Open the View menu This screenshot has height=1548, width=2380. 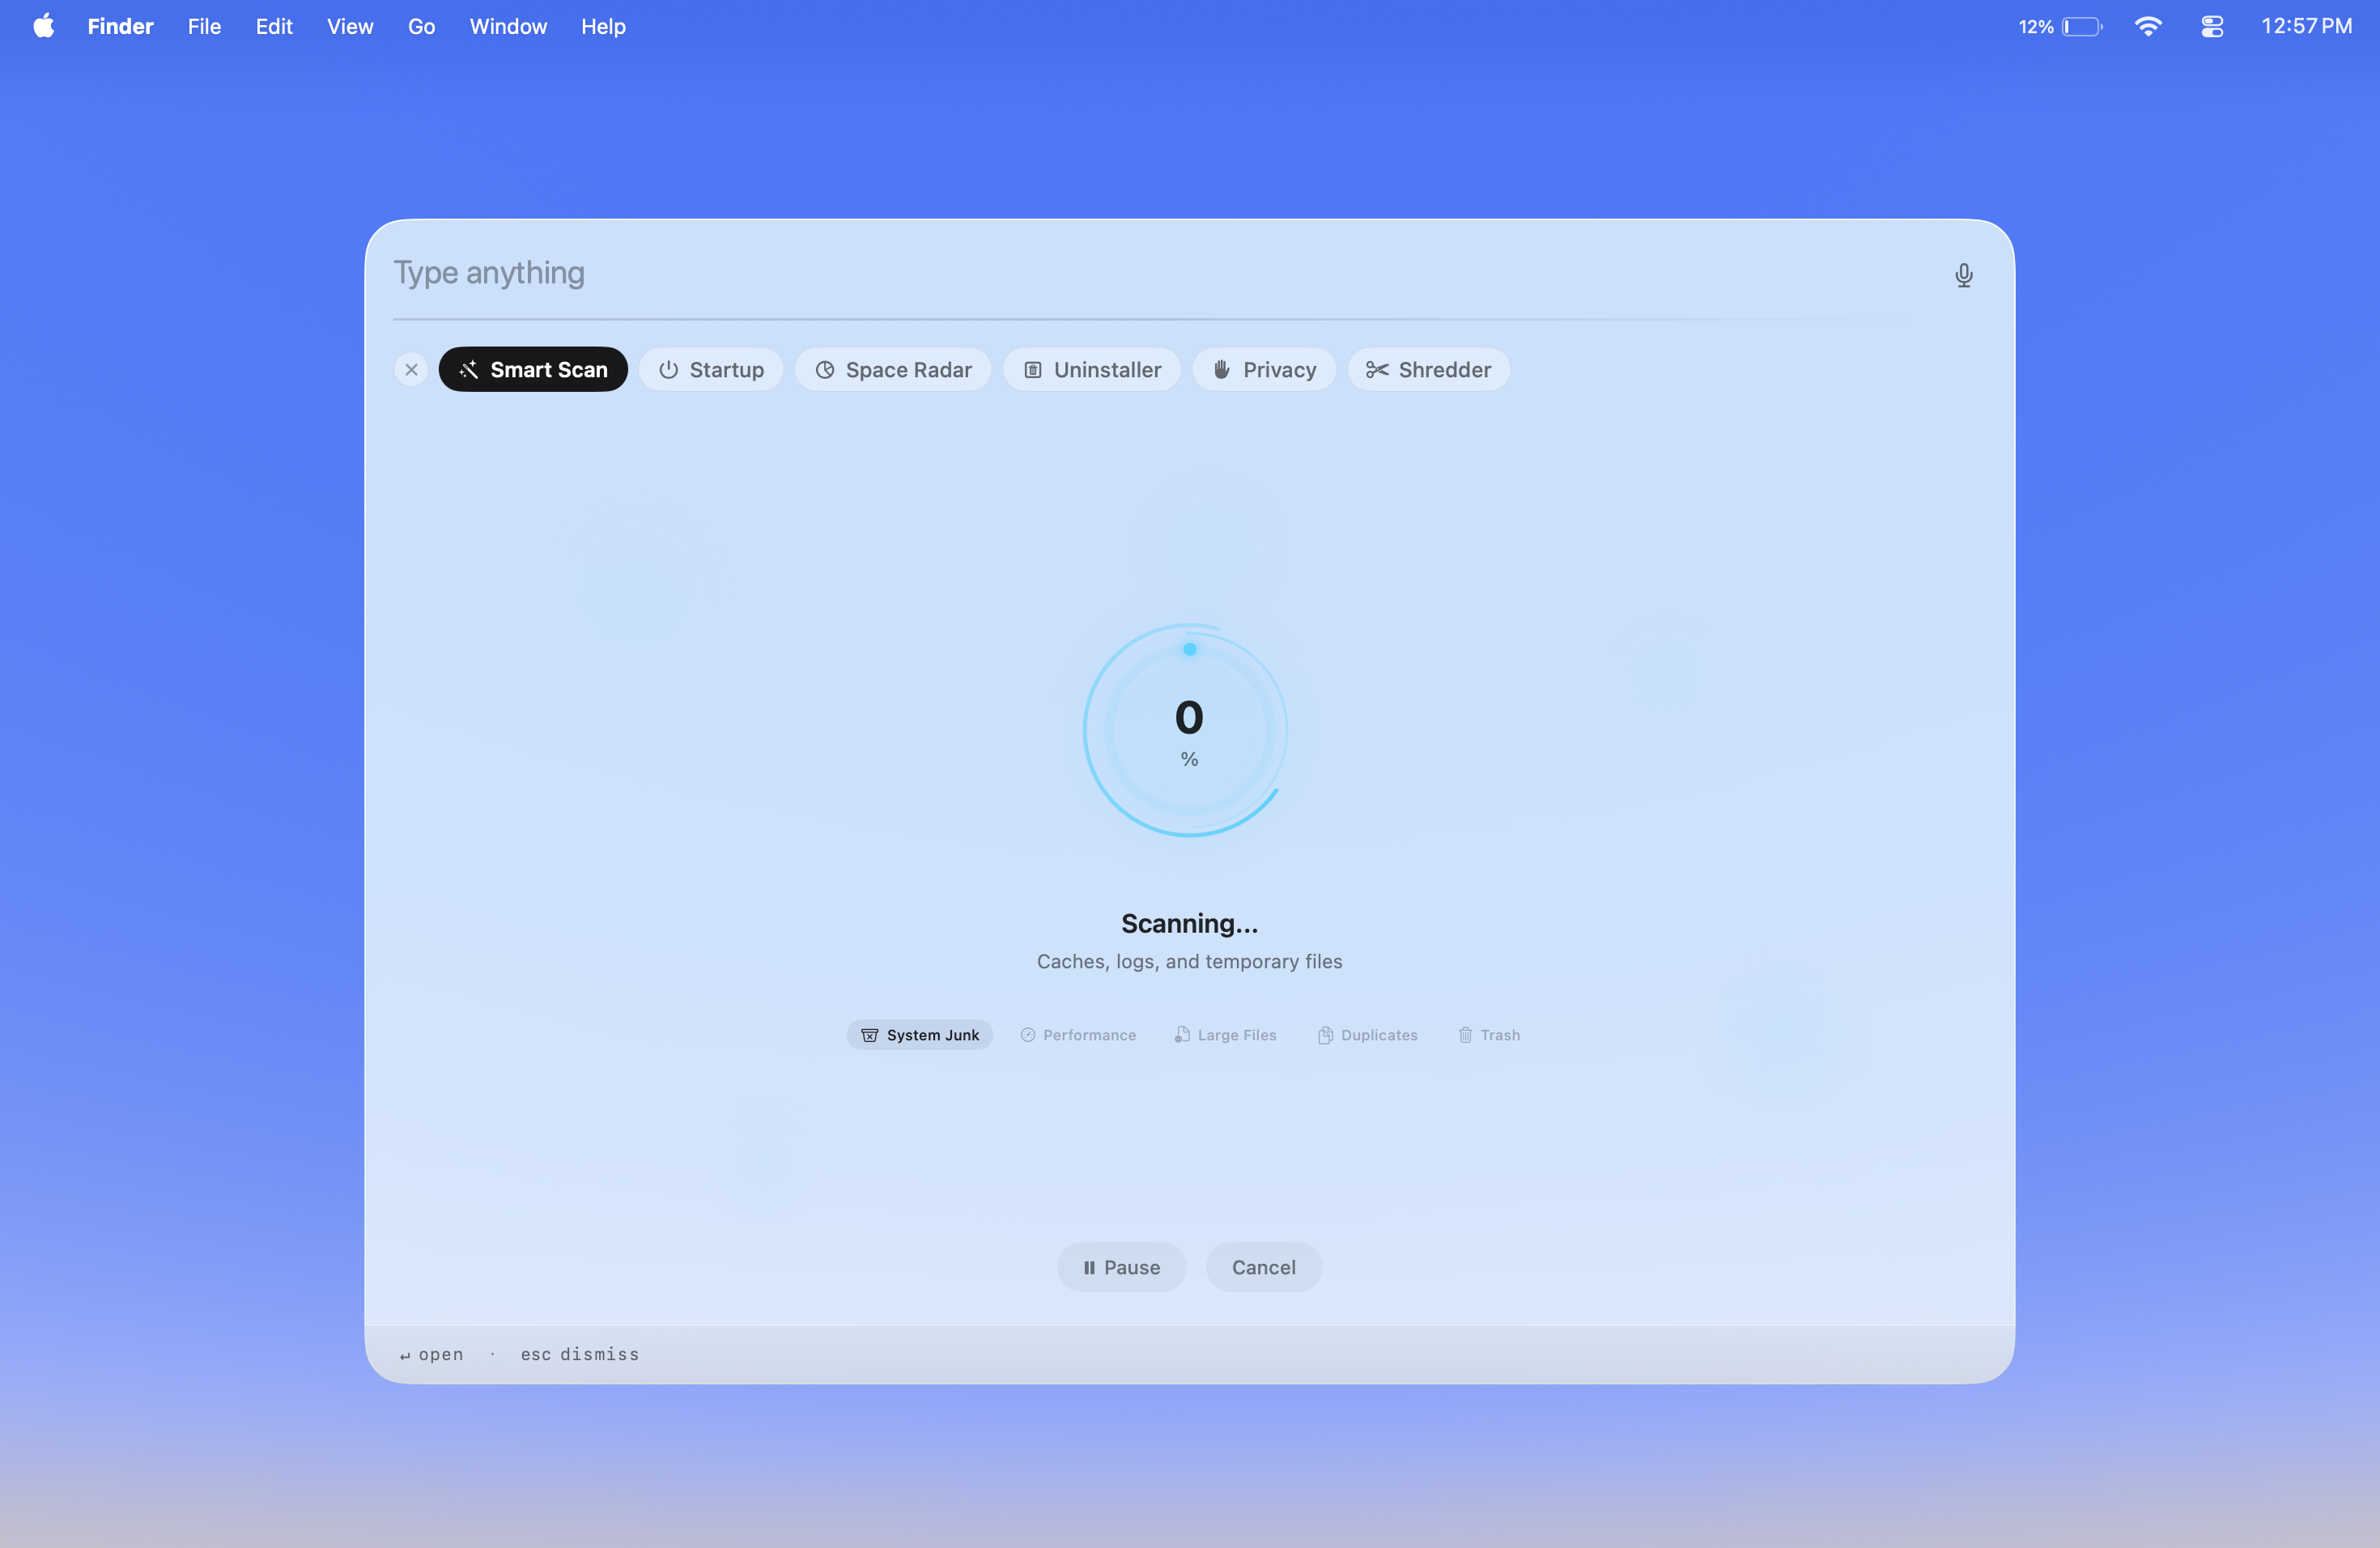point(350,27)
